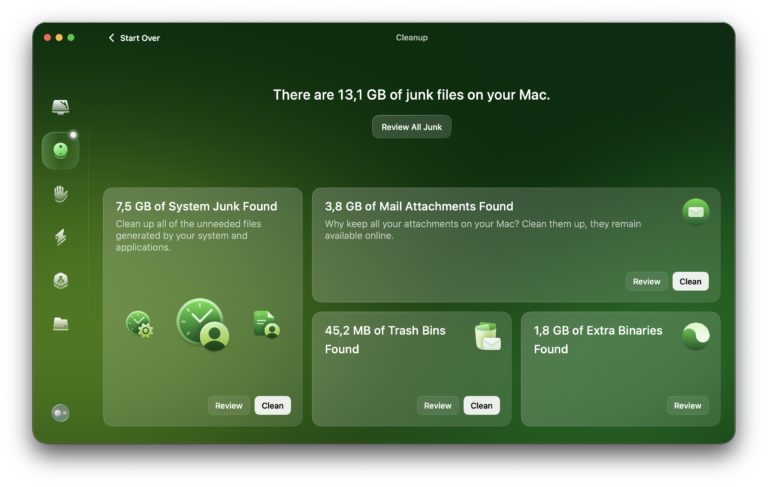
Task: Click the '7,5 GB of System Junk Found' heading
Action: tap(196, 206)
